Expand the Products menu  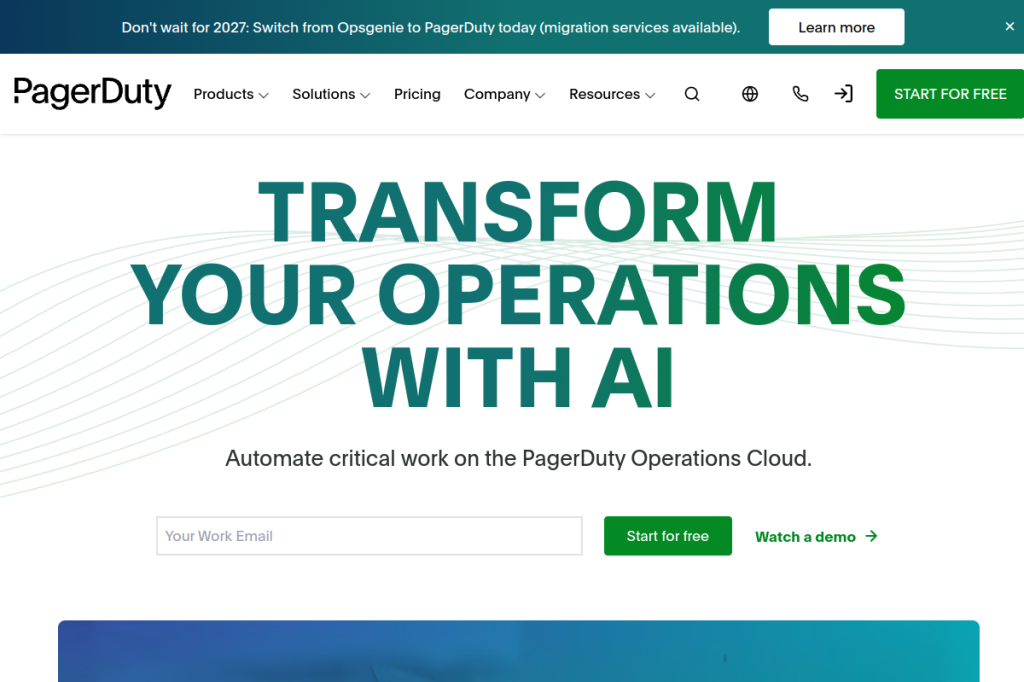click(231, 94)
